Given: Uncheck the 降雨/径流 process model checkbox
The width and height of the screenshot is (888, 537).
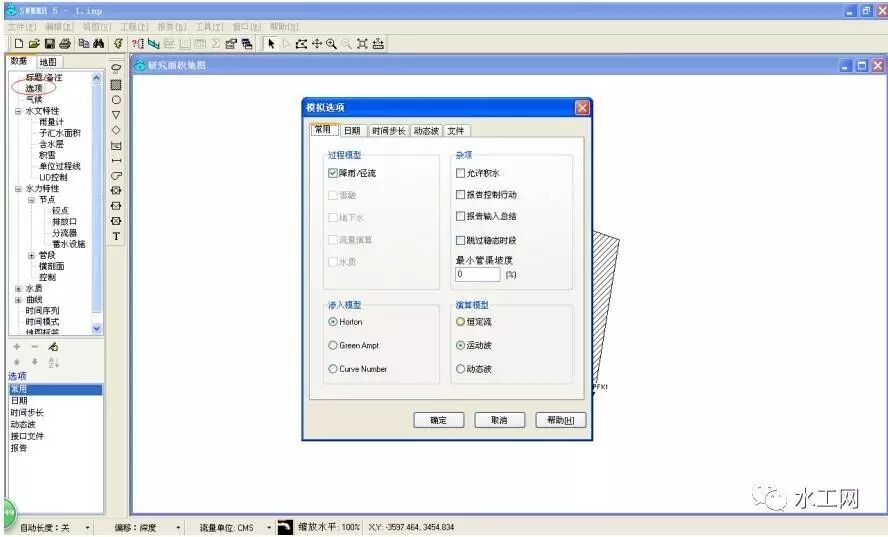Looking at the screenshot, I should [x=333, y=173].
